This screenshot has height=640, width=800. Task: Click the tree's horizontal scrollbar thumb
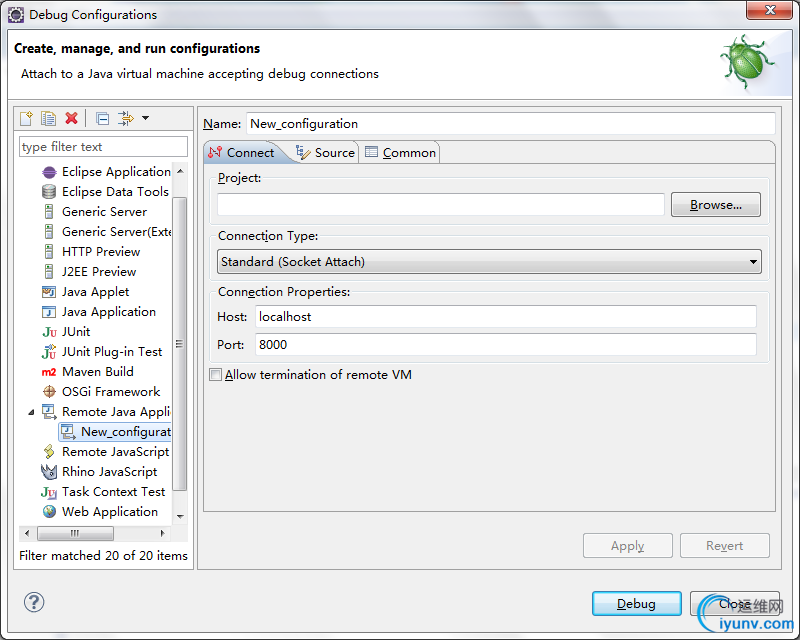76,533
